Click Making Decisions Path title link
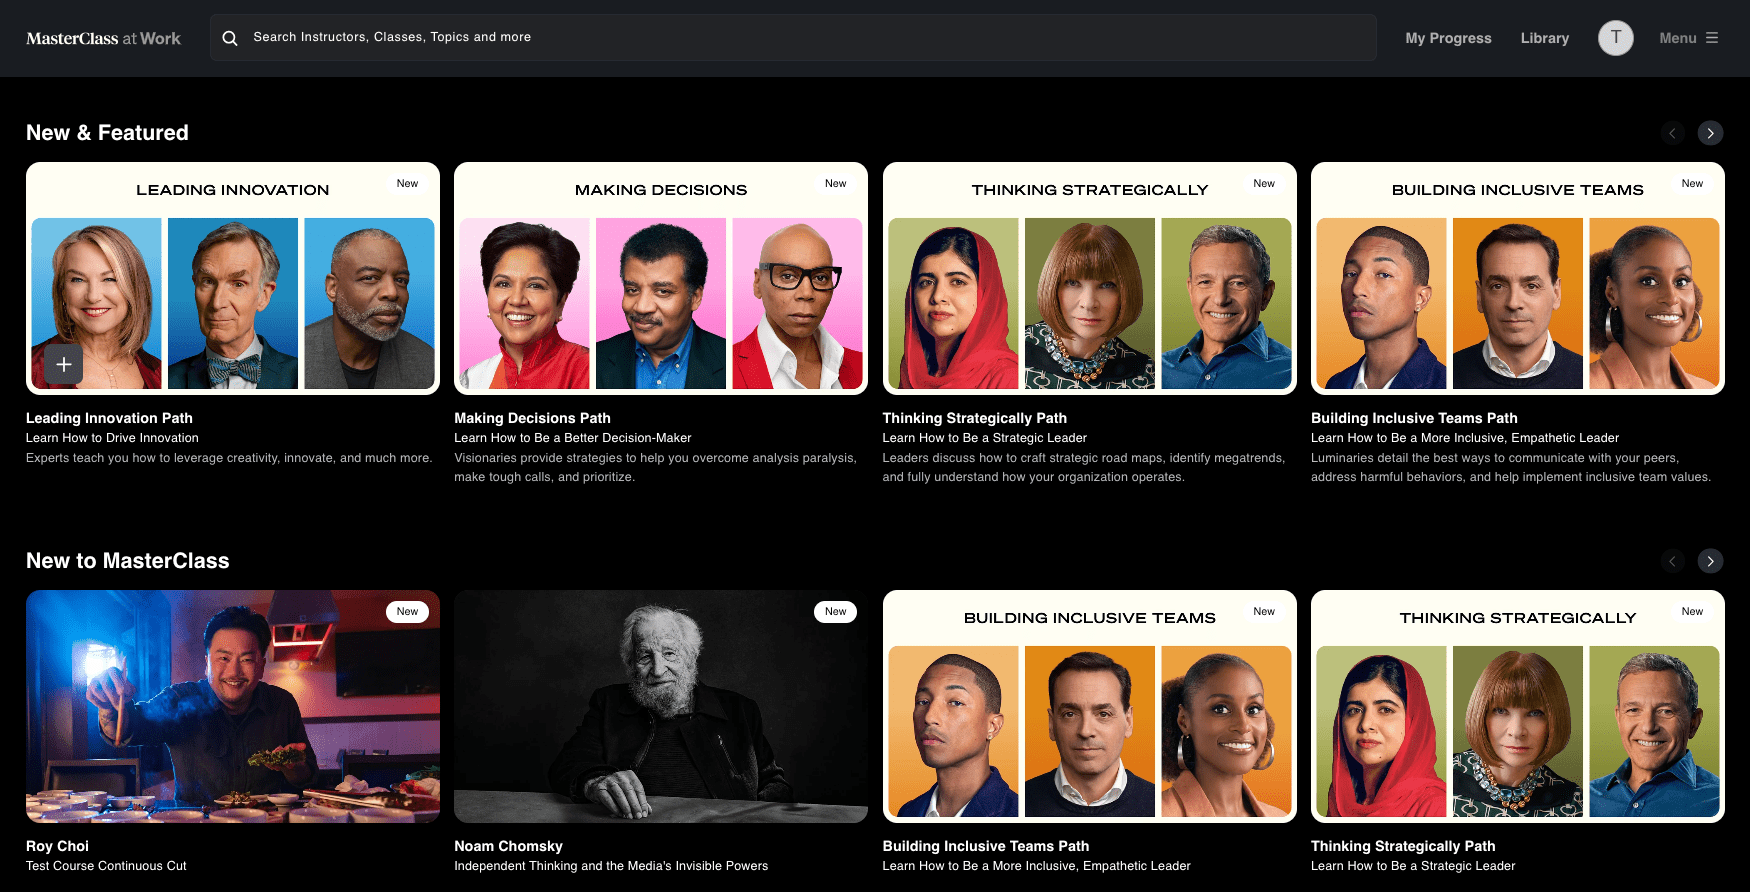This screenshot has height=892, width=1750. 532,418
